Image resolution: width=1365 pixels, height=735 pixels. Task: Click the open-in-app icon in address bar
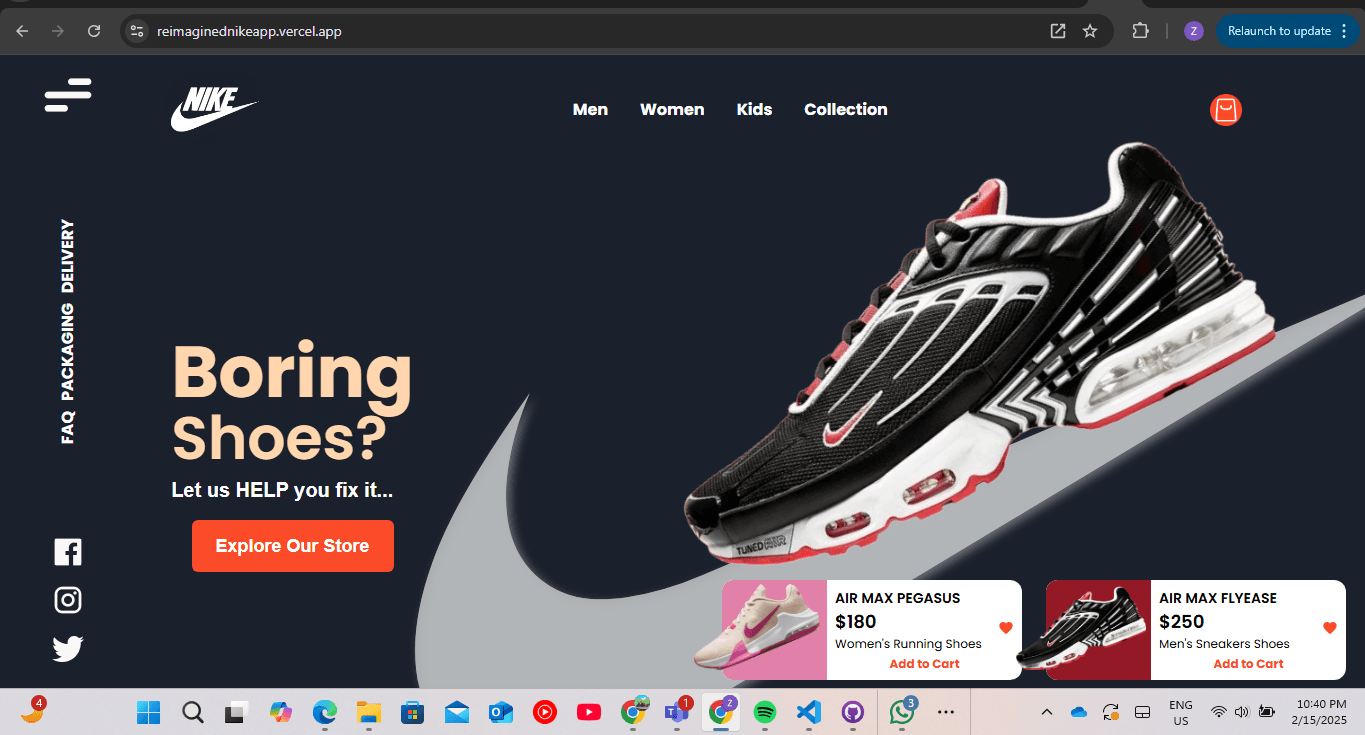coord(1058,31)
